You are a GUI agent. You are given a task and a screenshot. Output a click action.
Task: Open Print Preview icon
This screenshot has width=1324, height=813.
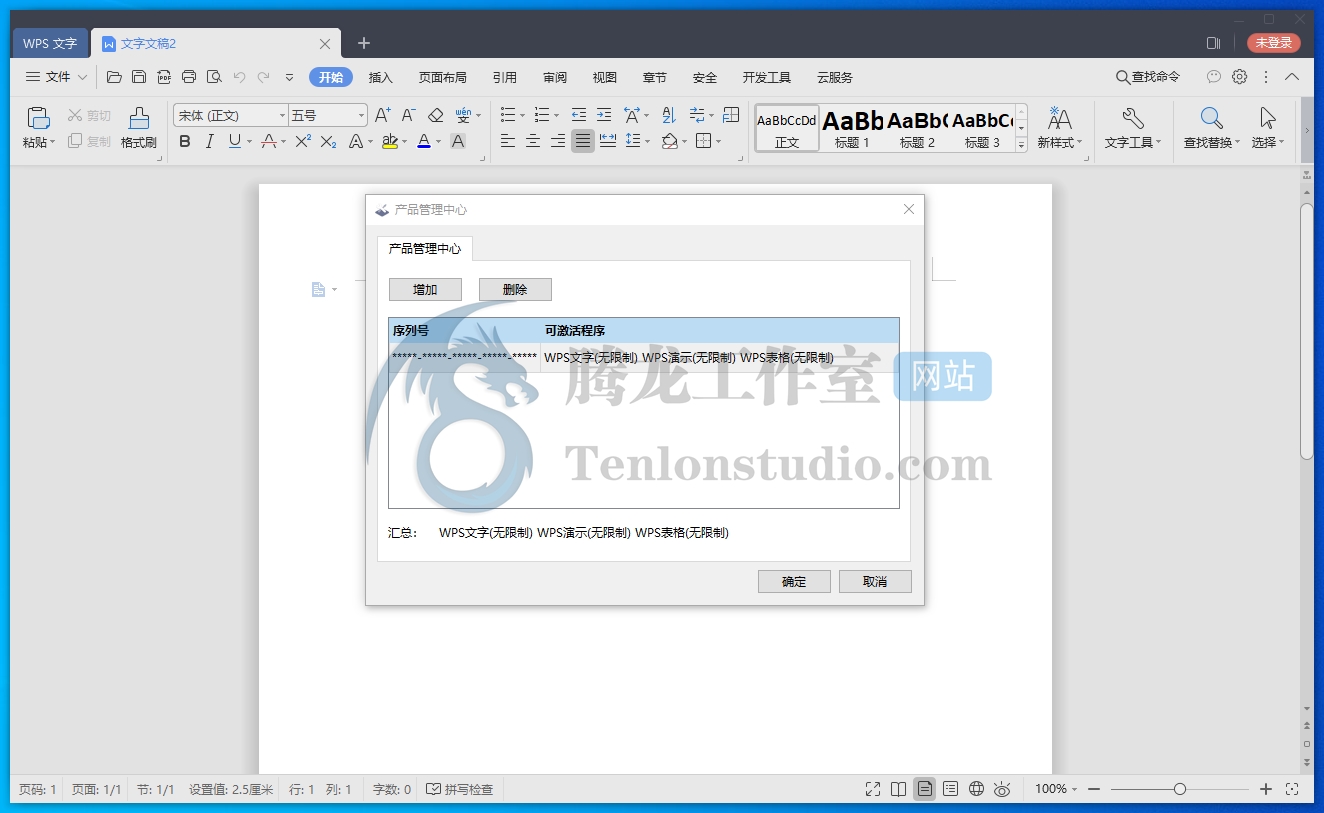tap(214, 77)
